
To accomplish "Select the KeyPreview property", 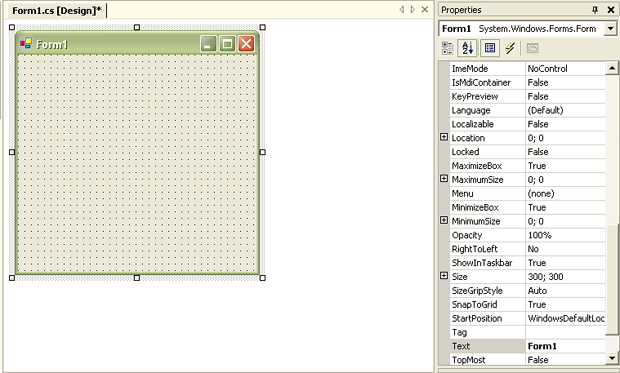I will 475,97.
